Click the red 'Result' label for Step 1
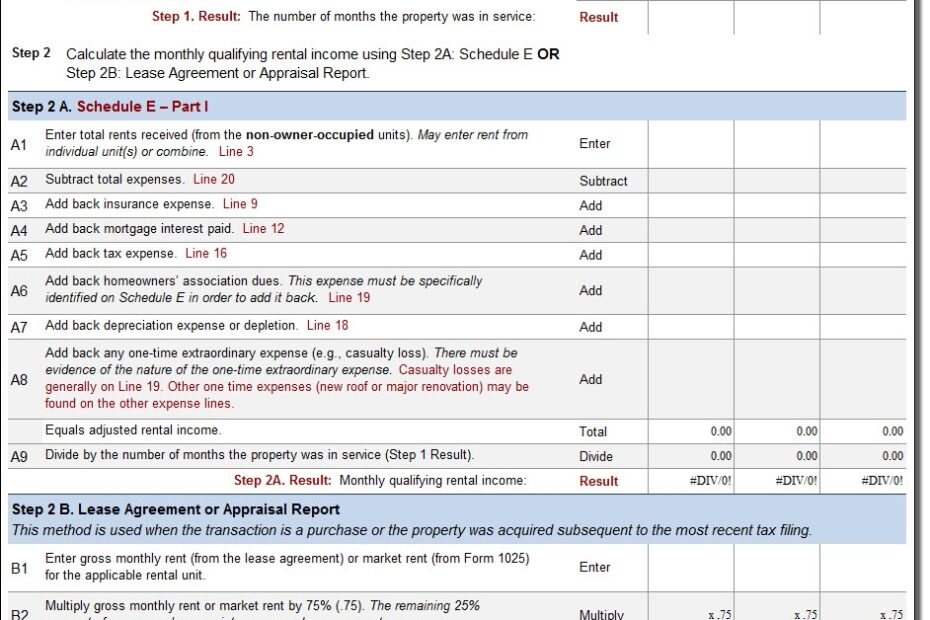The width and height of the screenshot is (930, 620). coord(598,18)
